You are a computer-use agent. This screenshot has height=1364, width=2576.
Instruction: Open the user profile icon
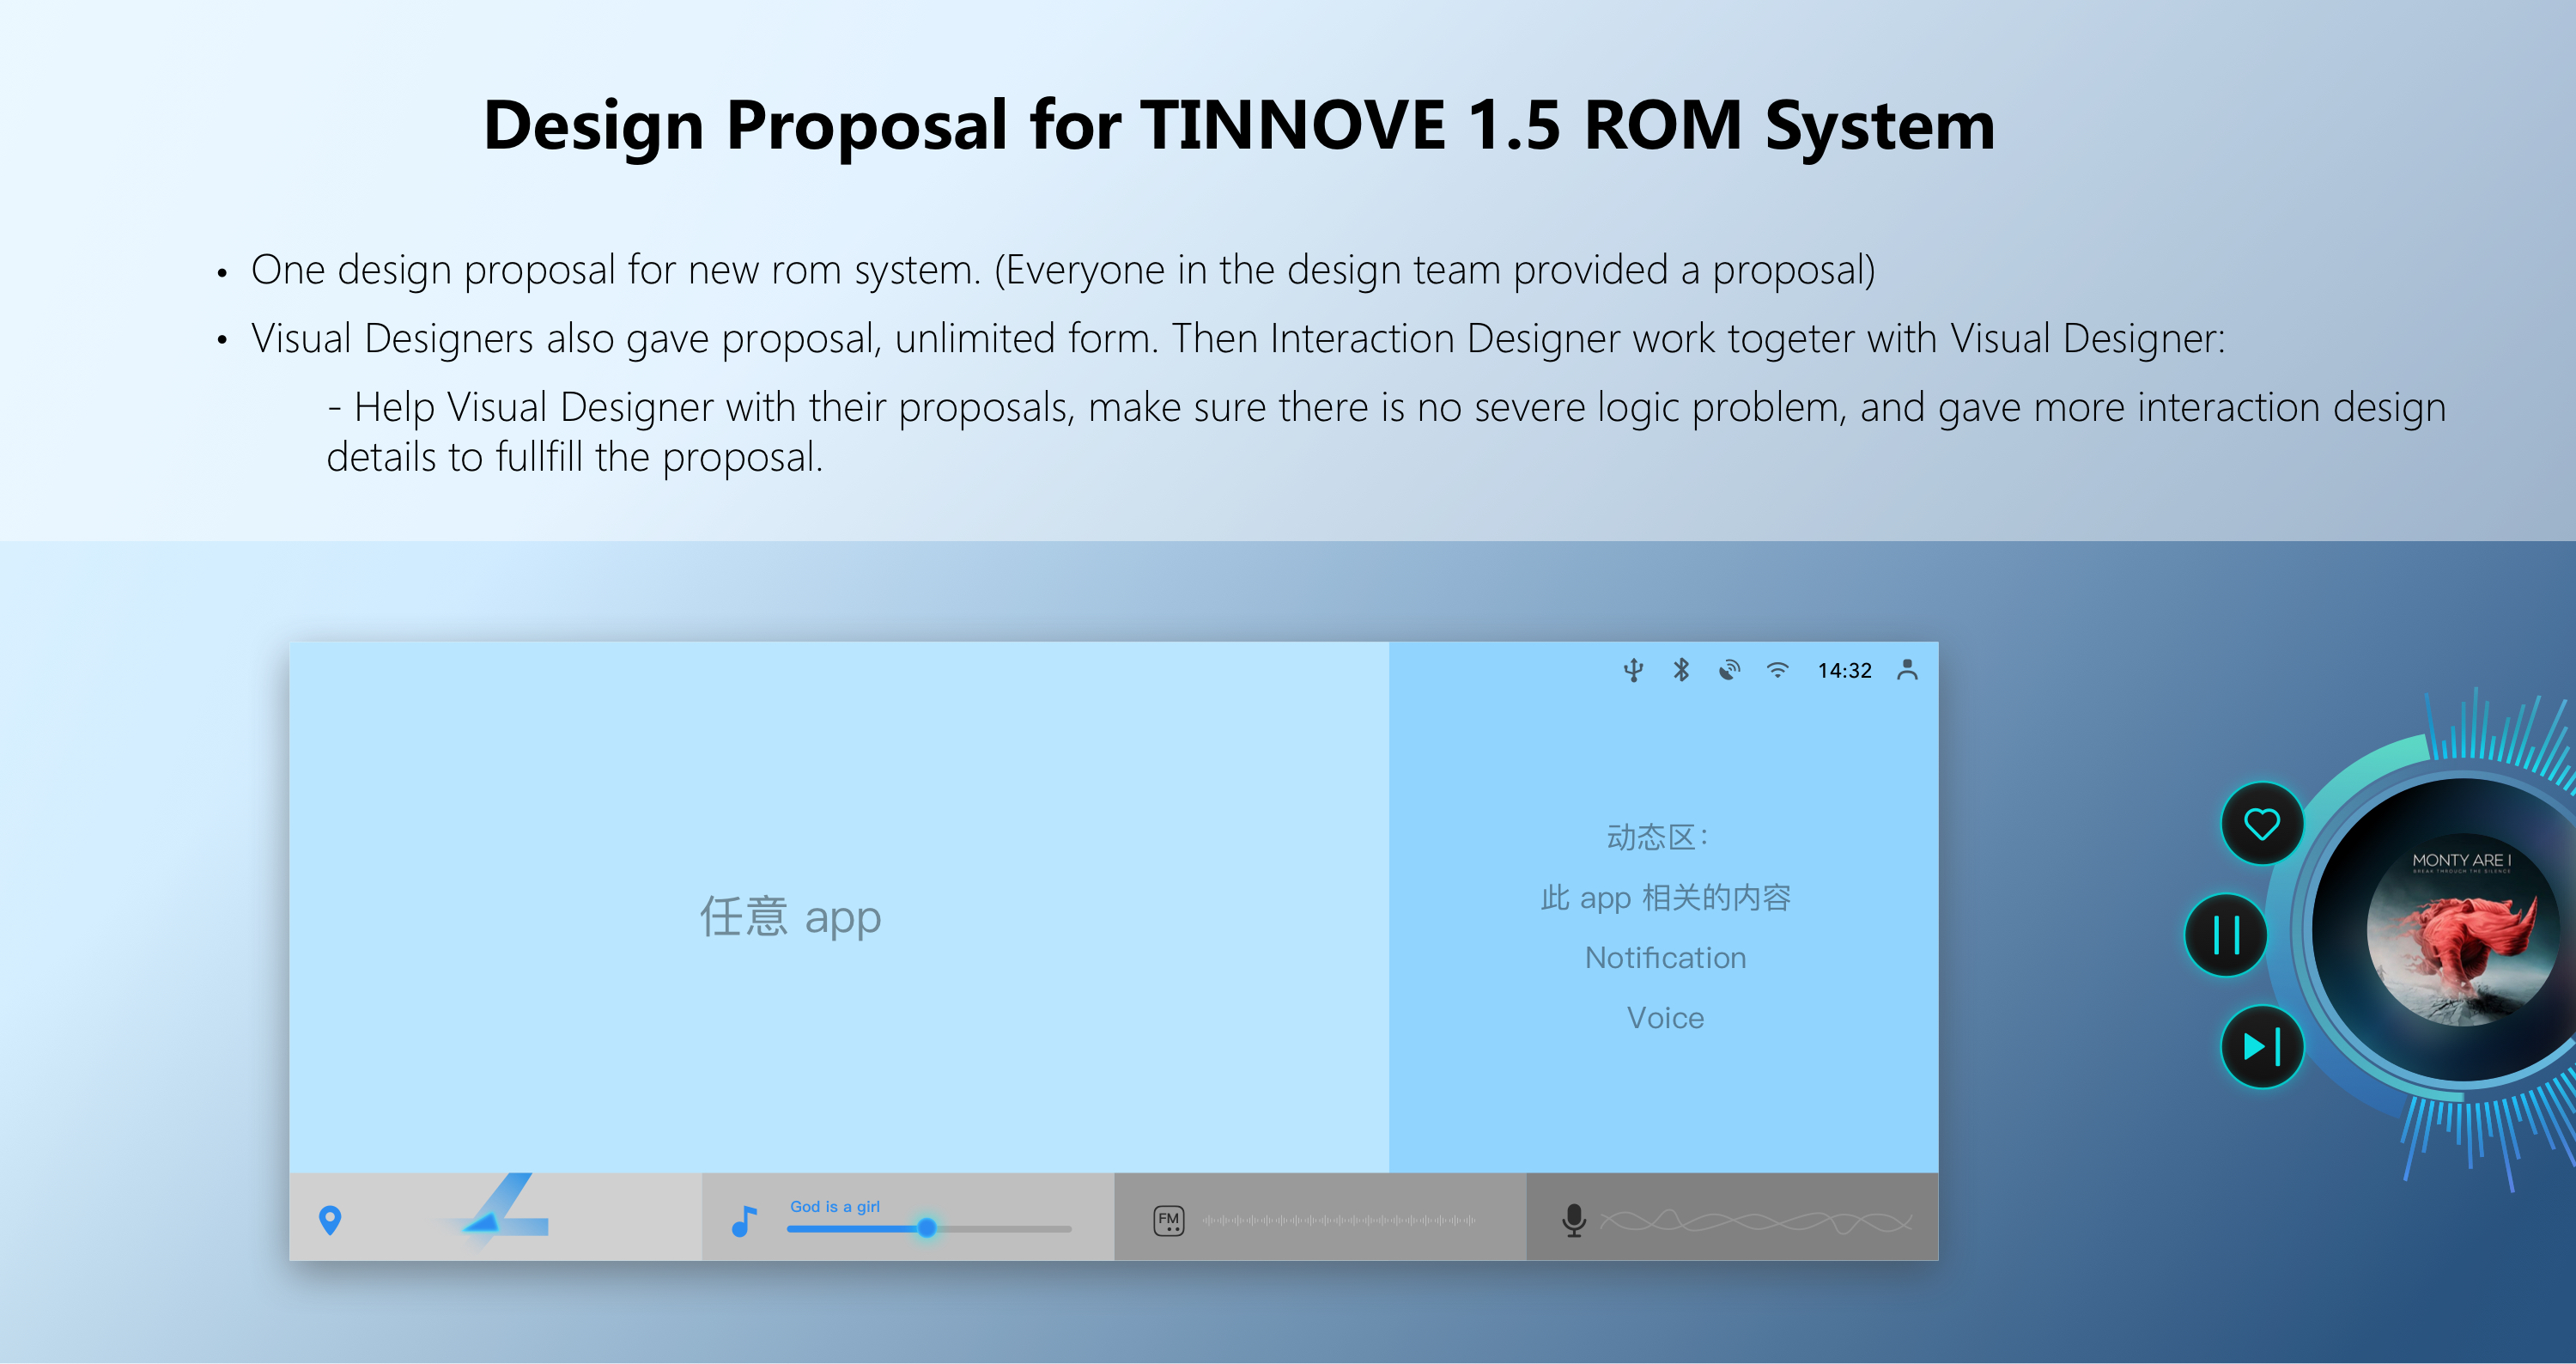pos(1907,670)
